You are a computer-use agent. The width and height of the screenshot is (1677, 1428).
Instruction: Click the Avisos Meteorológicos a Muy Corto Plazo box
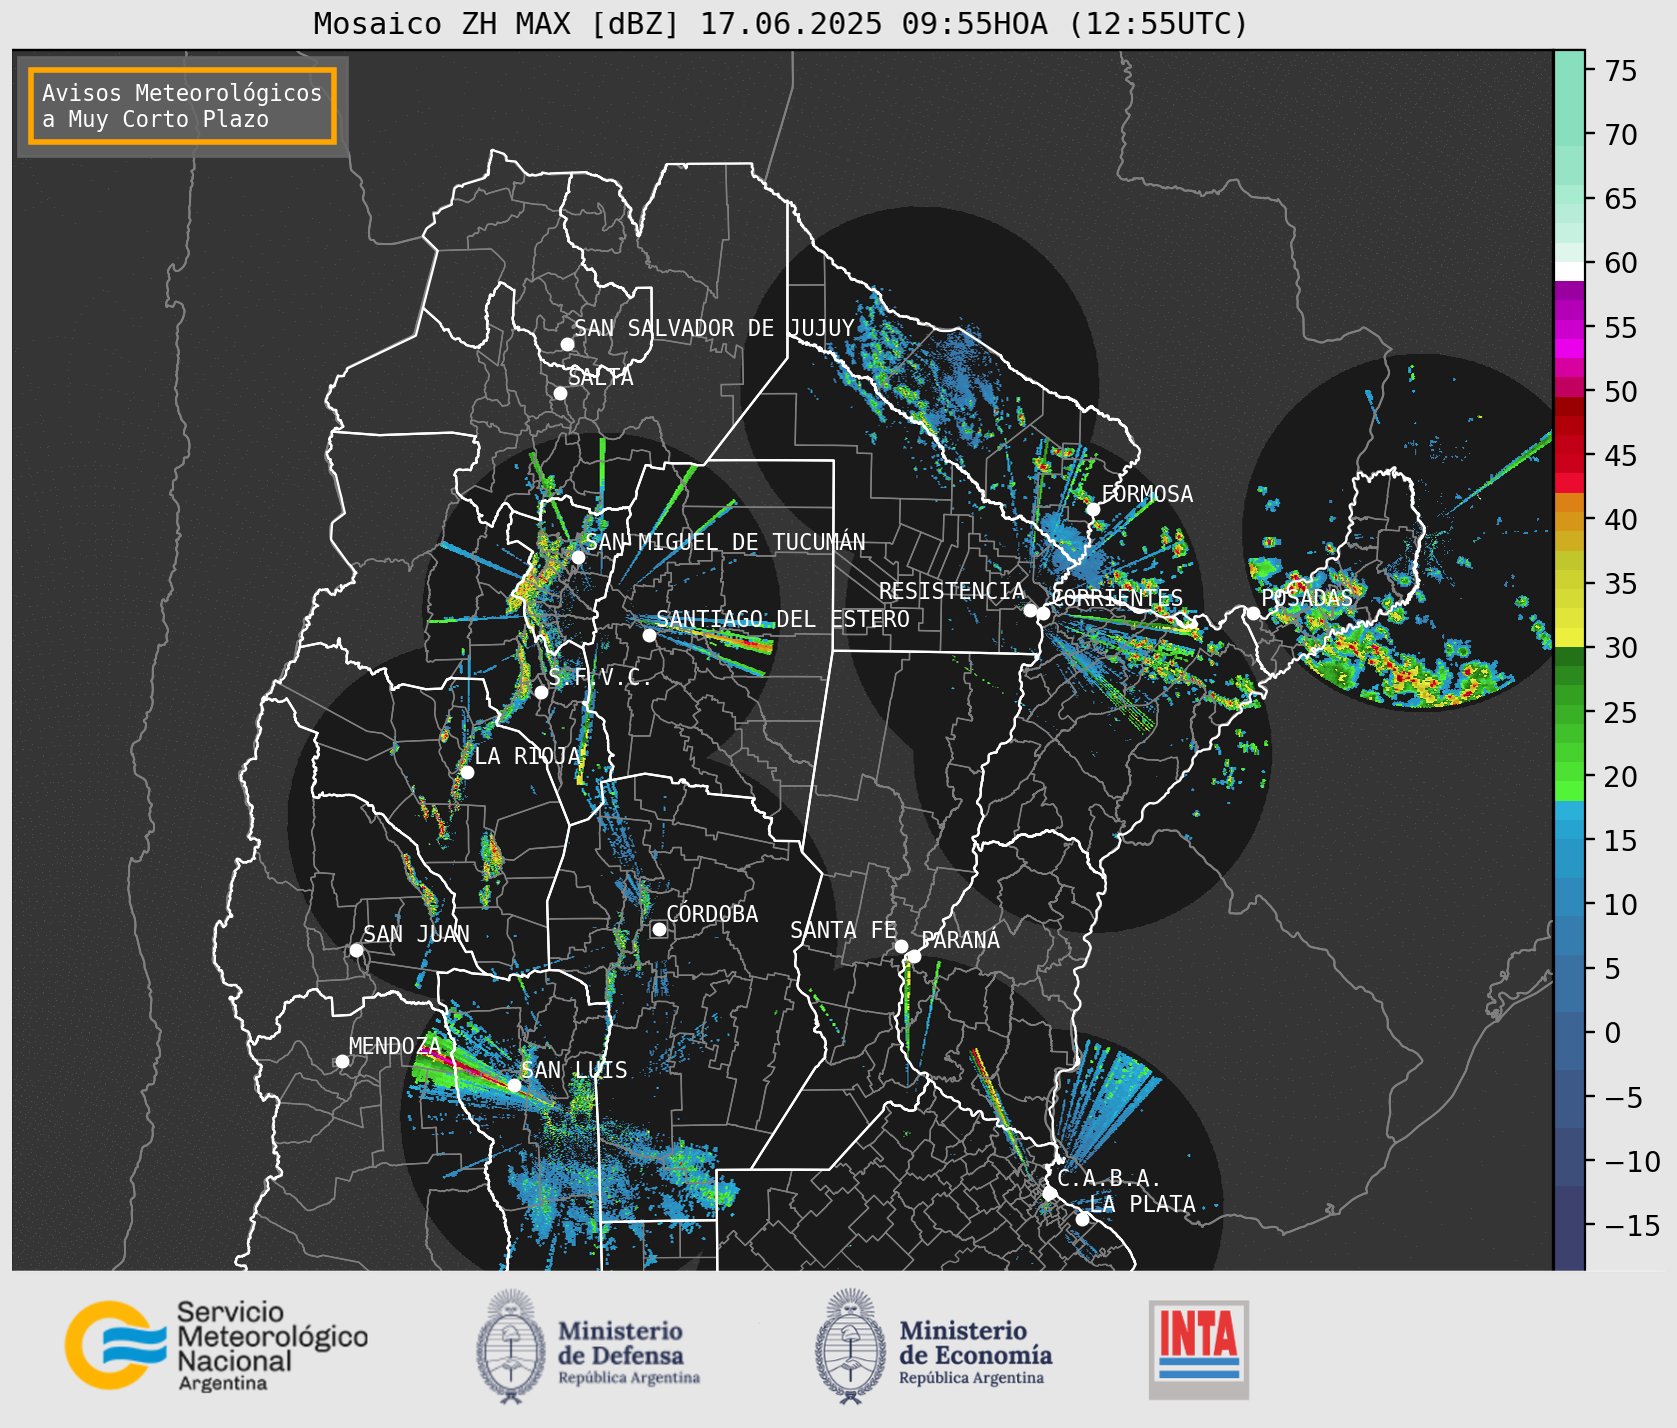click(182, 106)
